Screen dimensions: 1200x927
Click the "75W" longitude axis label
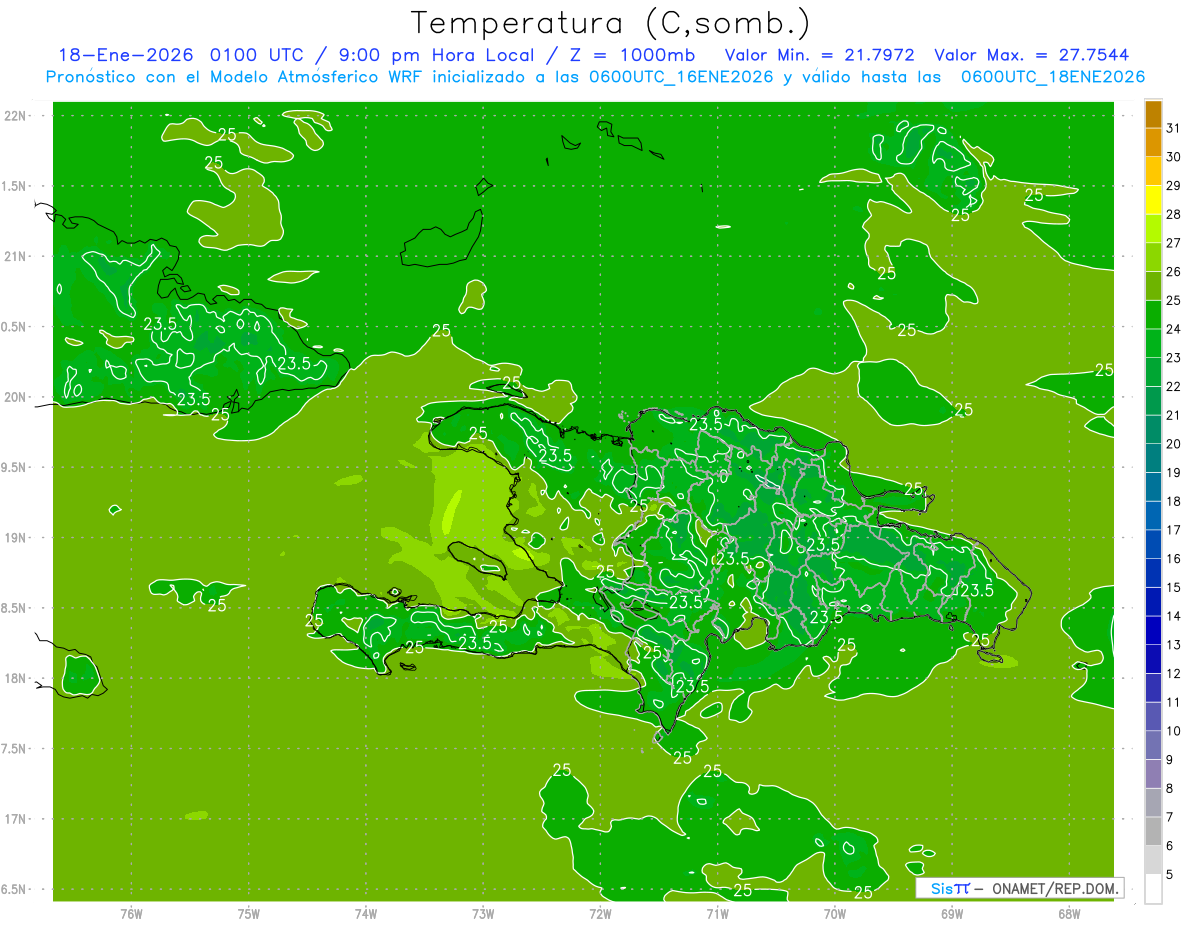click(x=248, y=914)
